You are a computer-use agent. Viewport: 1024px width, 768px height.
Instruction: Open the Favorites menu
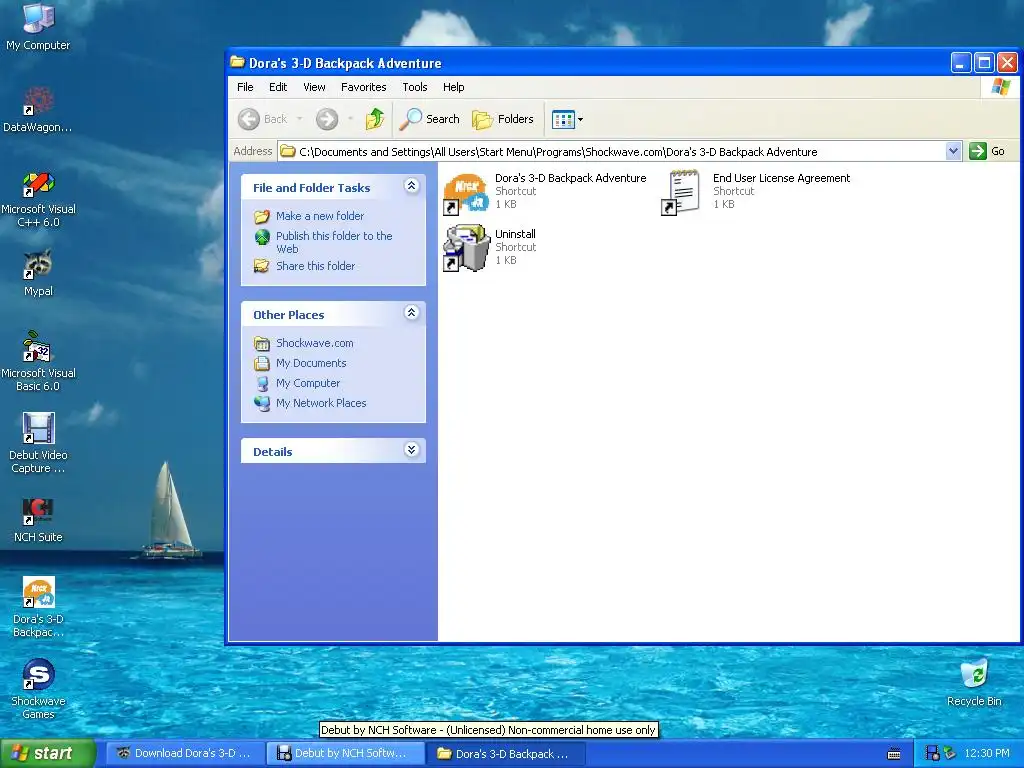pyautogui.click(x=363, y=87)
